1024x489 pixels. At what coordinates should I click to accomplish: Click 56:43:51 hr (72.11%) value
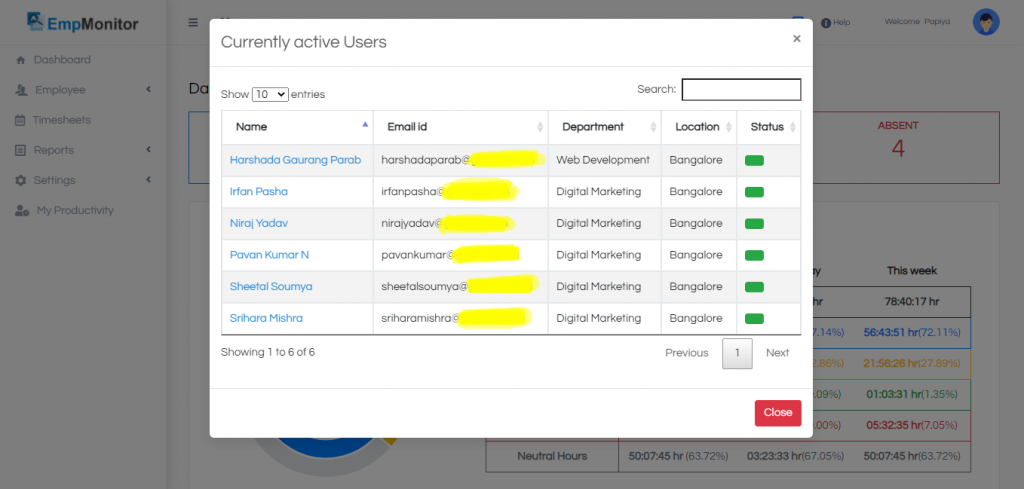pyautogui.click(x=912, y=332)
